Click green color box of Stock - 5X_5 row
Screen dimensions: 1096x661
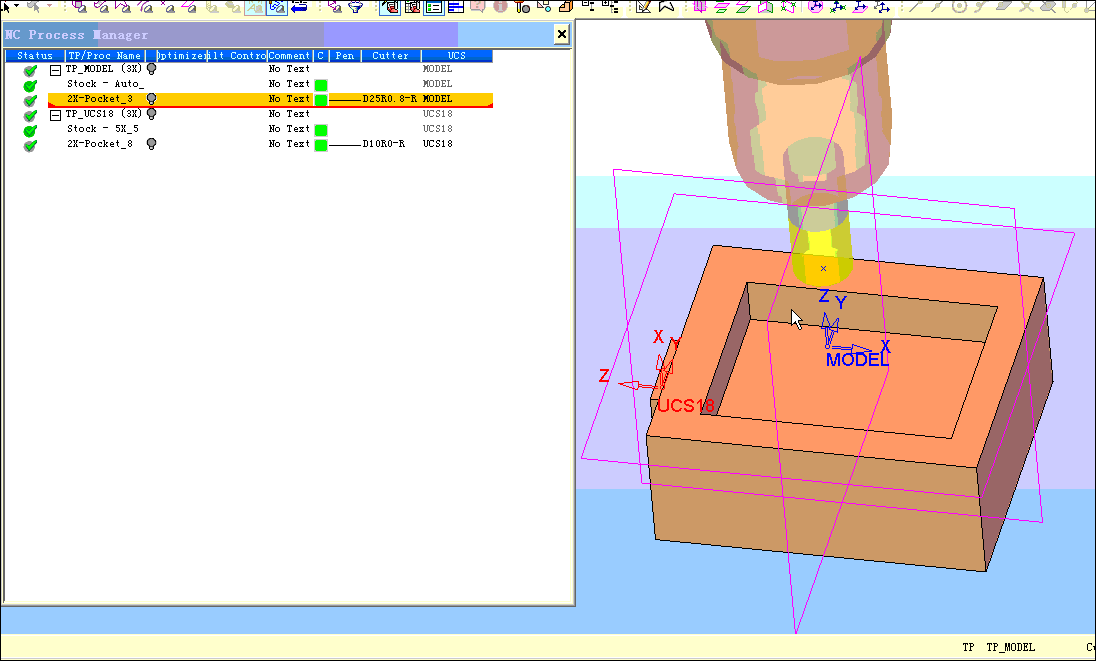pos(321,130)
